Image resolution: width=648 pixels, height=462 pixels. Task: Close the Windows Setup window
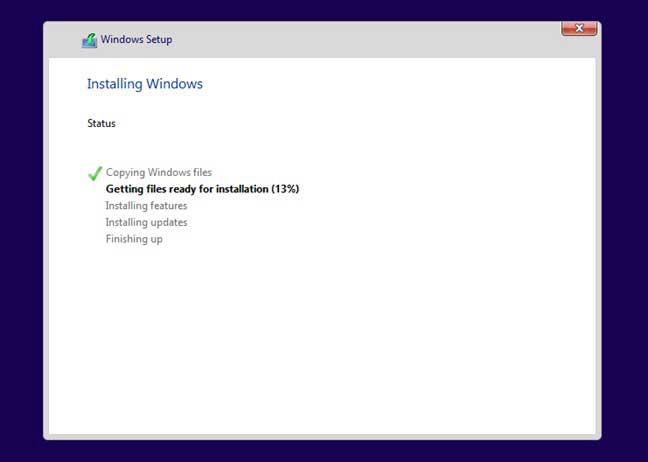click(579, 29)
